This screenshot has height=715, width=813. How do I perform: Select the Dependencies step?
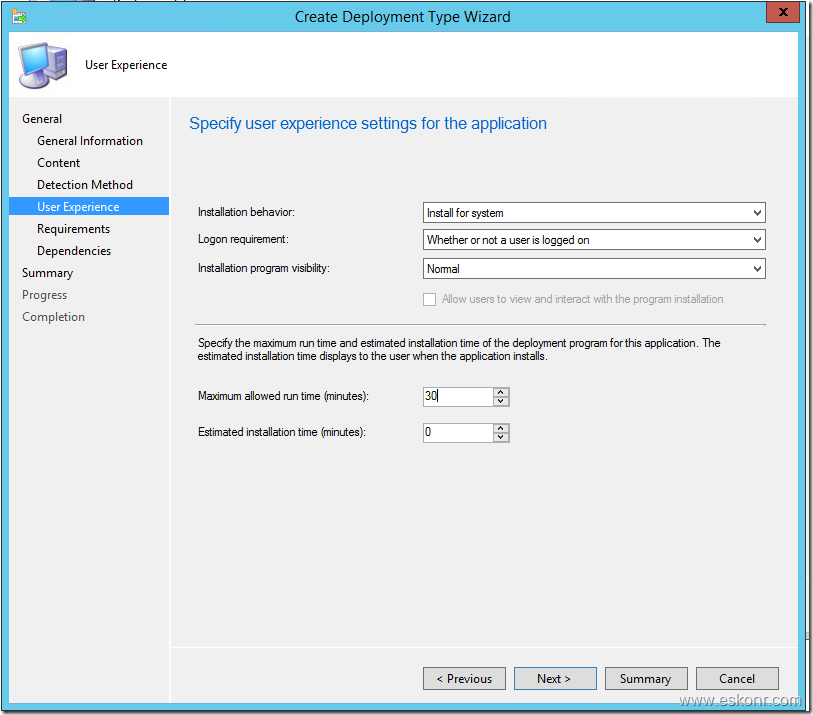[75, 250]
